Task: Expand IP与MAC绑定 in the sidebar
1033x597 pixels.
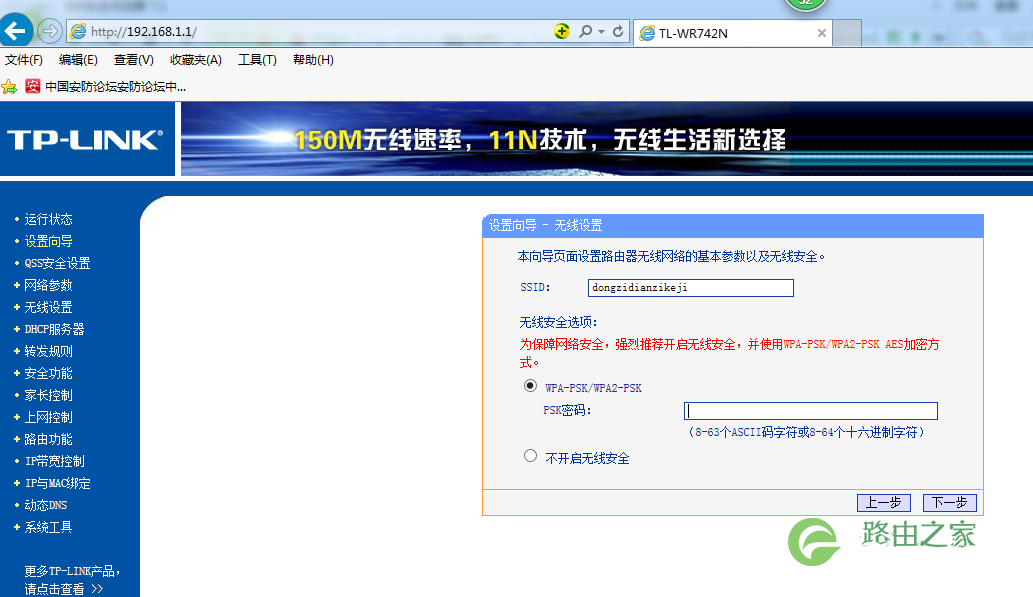Action: click(57, 484)
